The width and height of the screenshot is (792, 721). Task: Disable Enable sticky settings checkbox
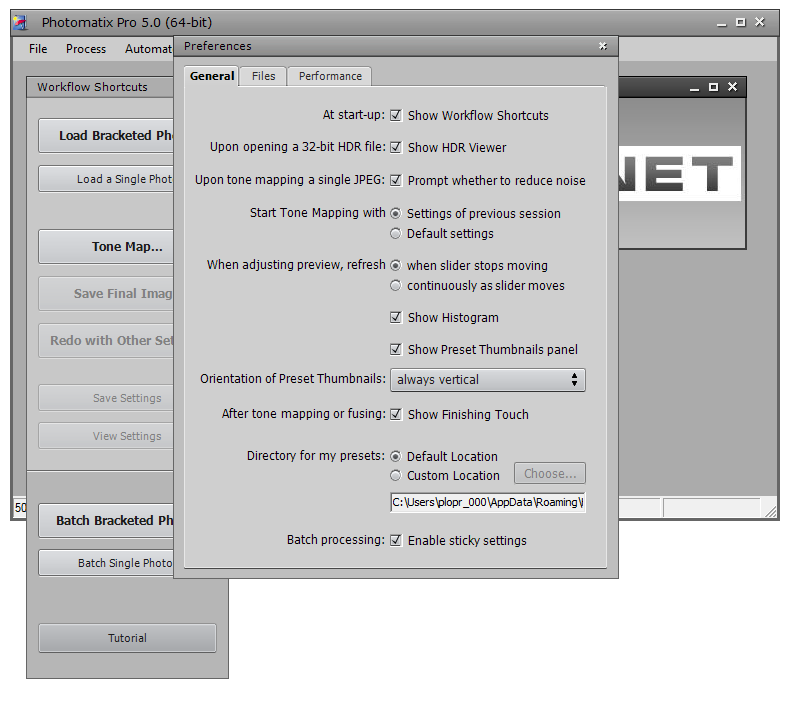(x=396, y=541)
